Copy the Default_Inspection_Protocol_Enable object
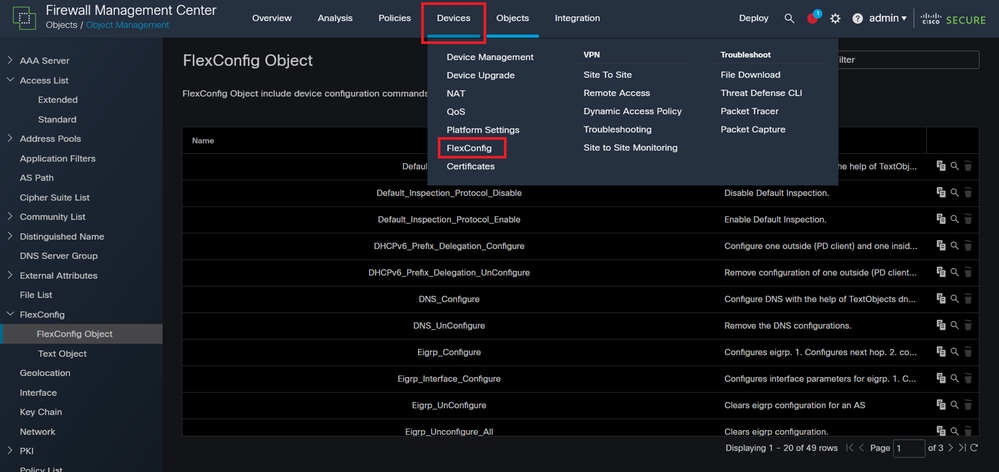 (940, 219)
